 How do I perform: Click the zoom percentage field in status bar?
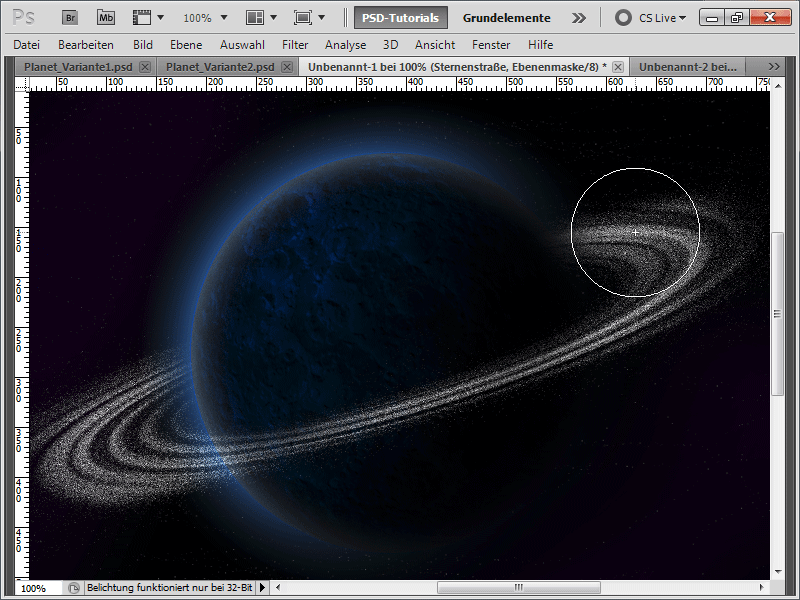tap(39, 588)
